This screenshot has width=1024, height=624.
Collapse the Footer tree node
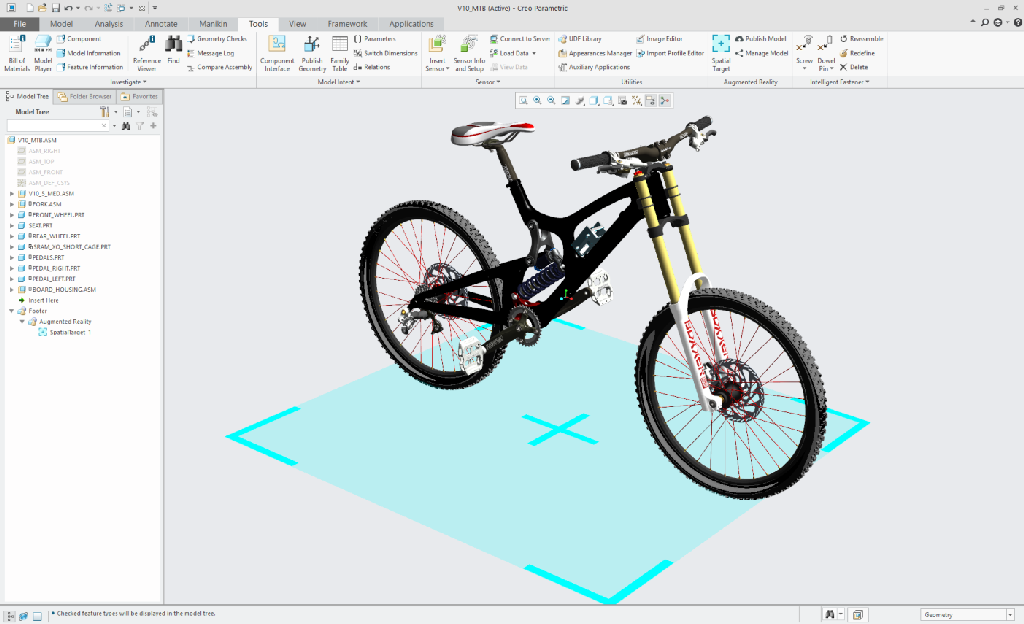tap(12, 311)
